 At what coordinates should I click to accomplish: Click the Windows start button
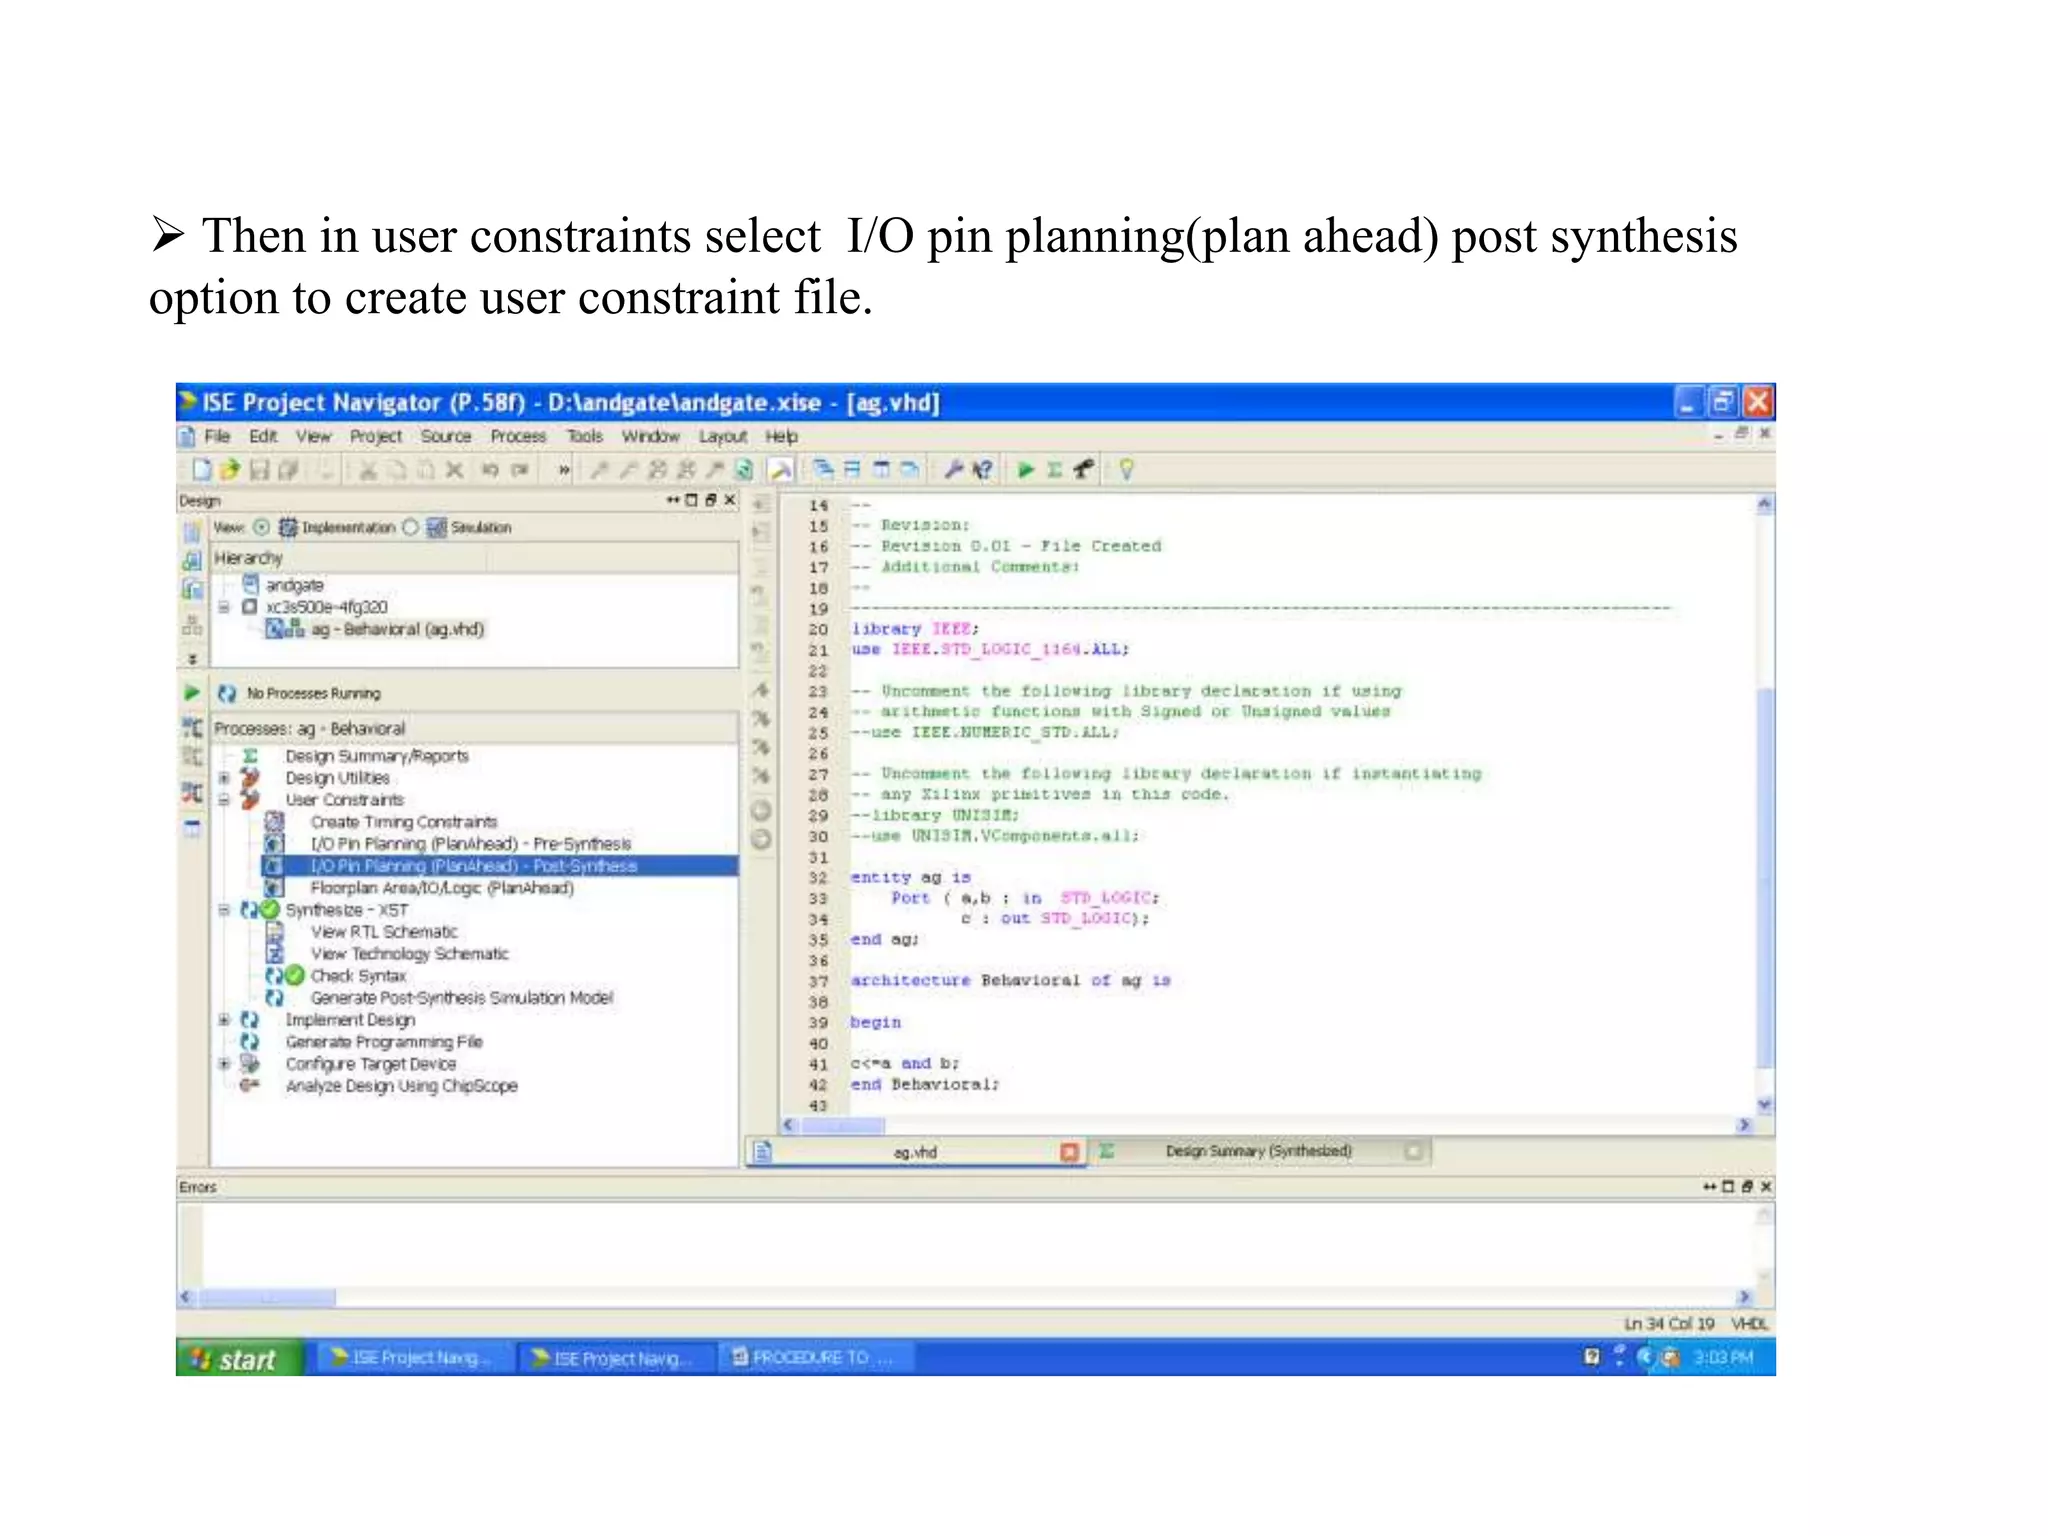pyautogui.click(x=238, y=1358)
